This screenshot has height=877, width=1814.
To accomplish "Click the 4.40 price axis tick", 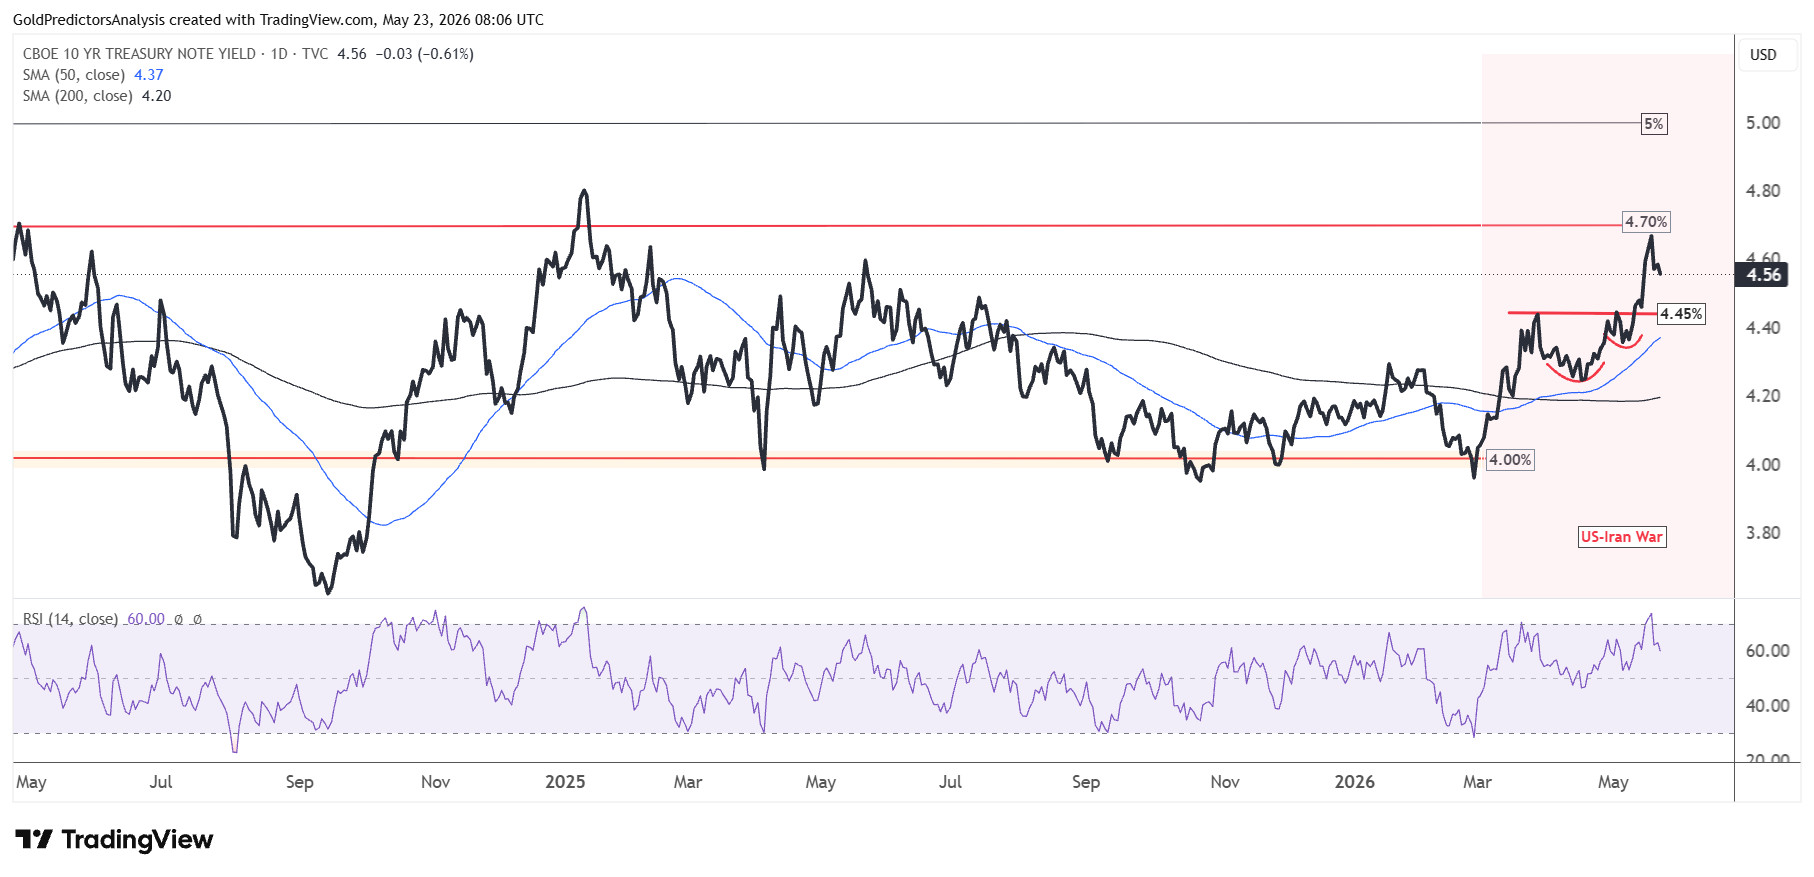I will [x=1763, y=328].
